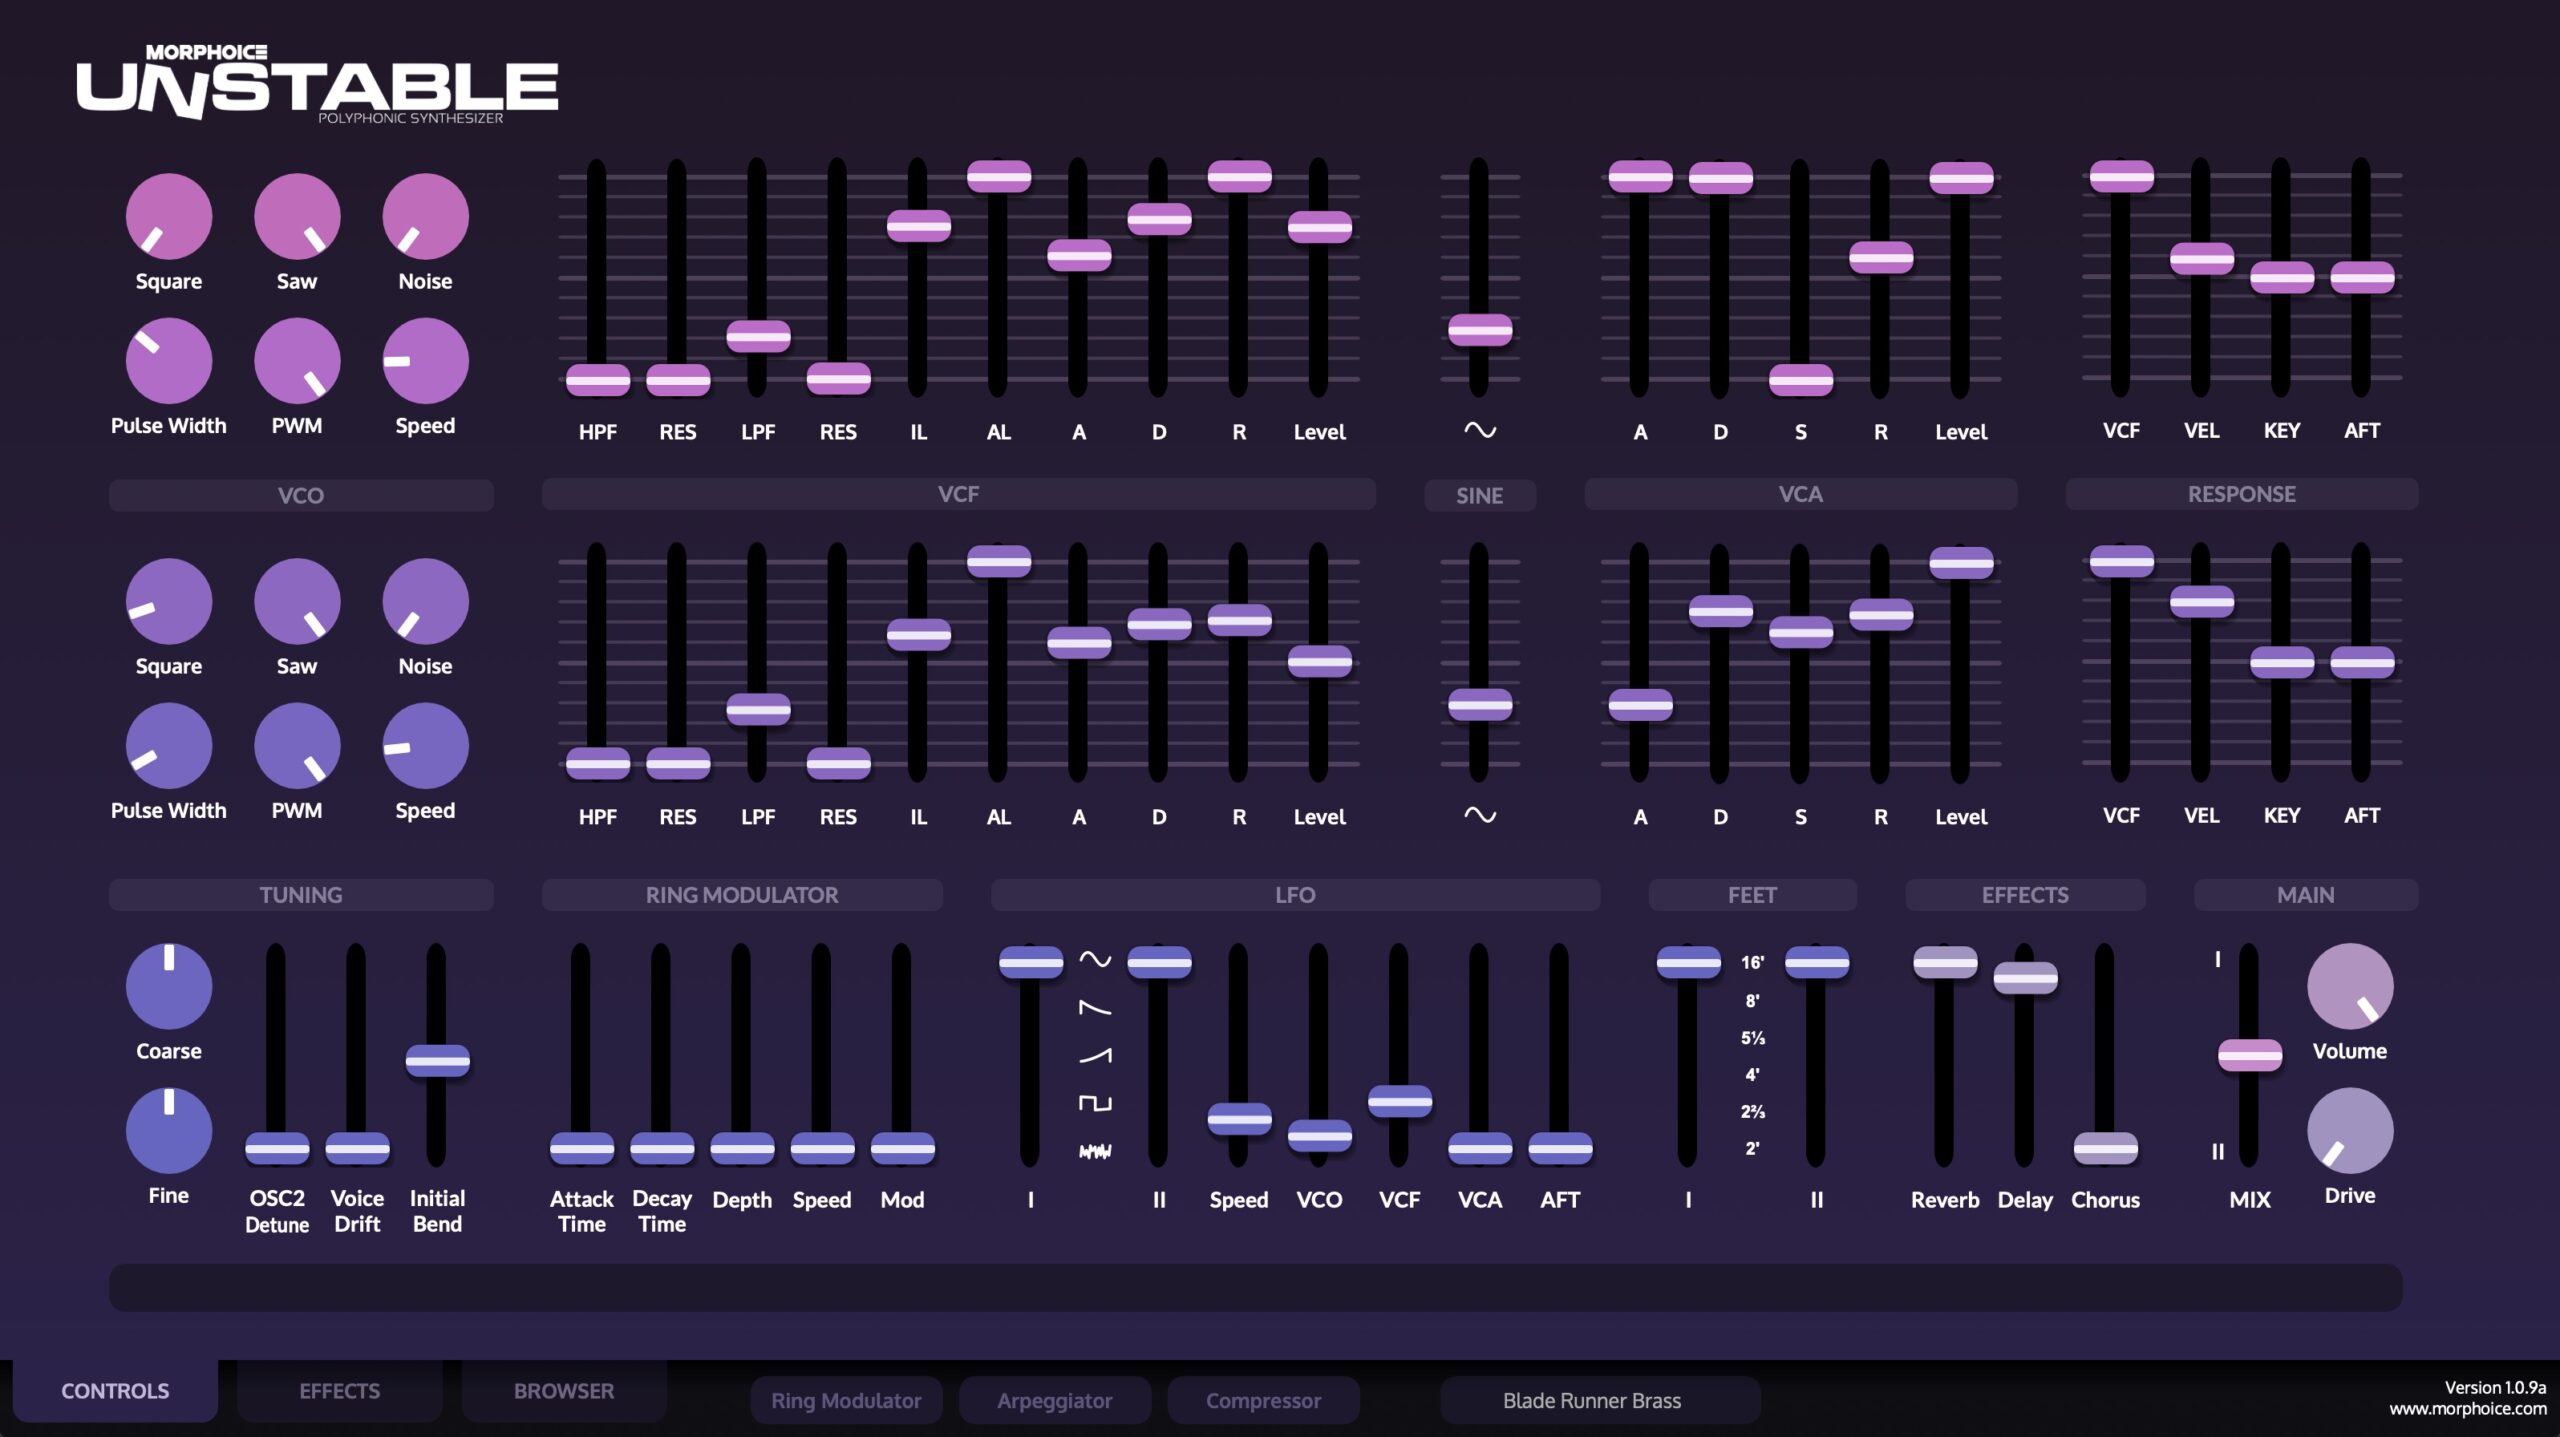Select the rising ramp LFO waveform icon
This screenshot has width=2560, height=1437.
pyautogui.click(x=1095, y=1056)
